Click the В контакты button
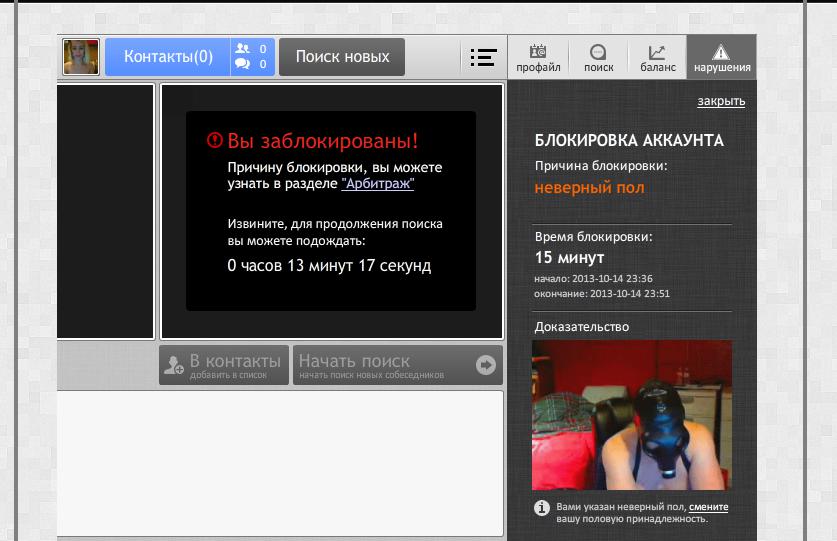The width and height of the screenshot is (837, 541). [x=224, y=365]
